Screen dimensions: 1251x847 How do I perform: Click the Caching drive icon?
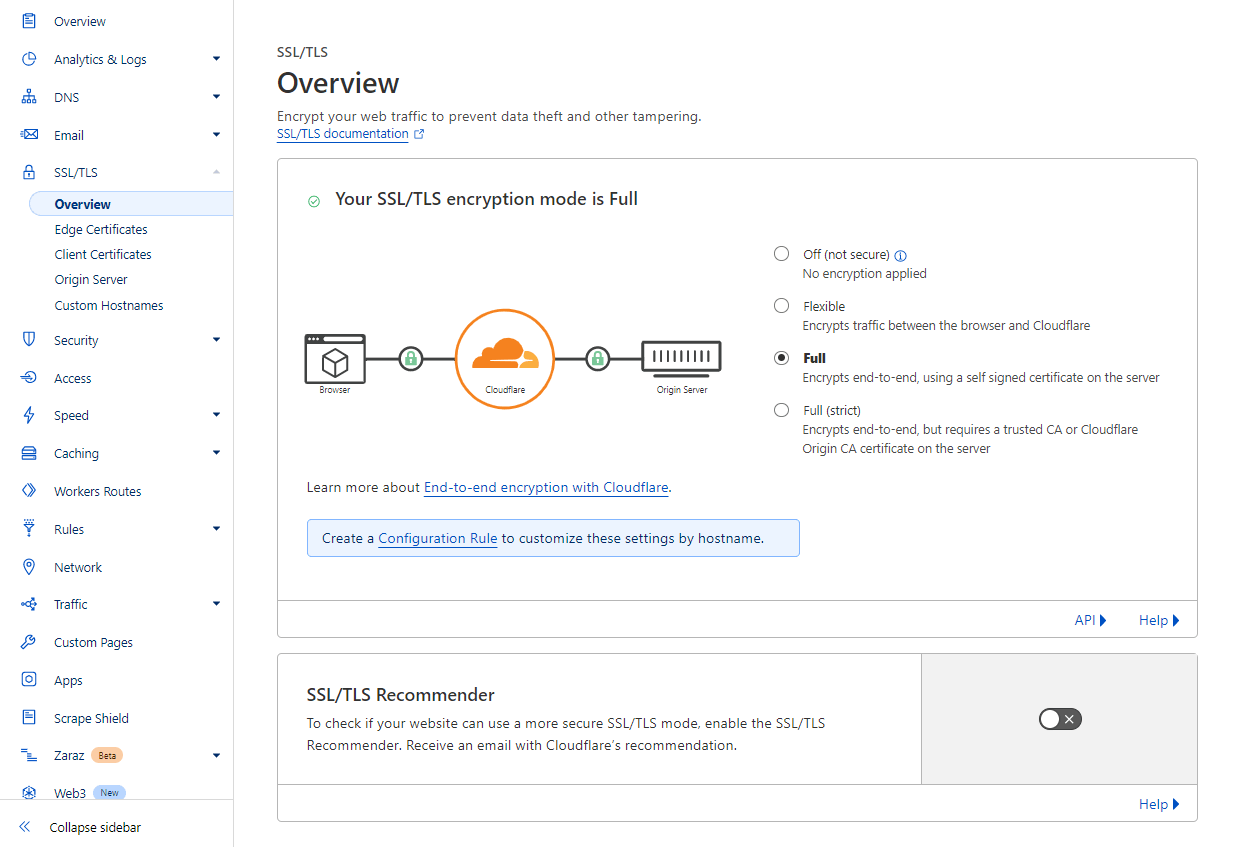click(29, 453)
